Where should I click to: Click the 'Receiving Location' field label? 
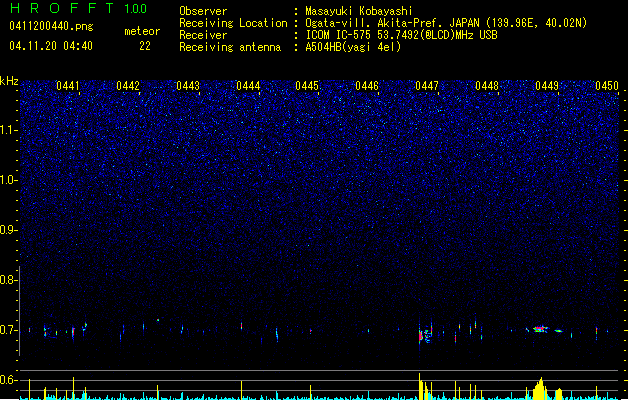[x=233, y=23]
